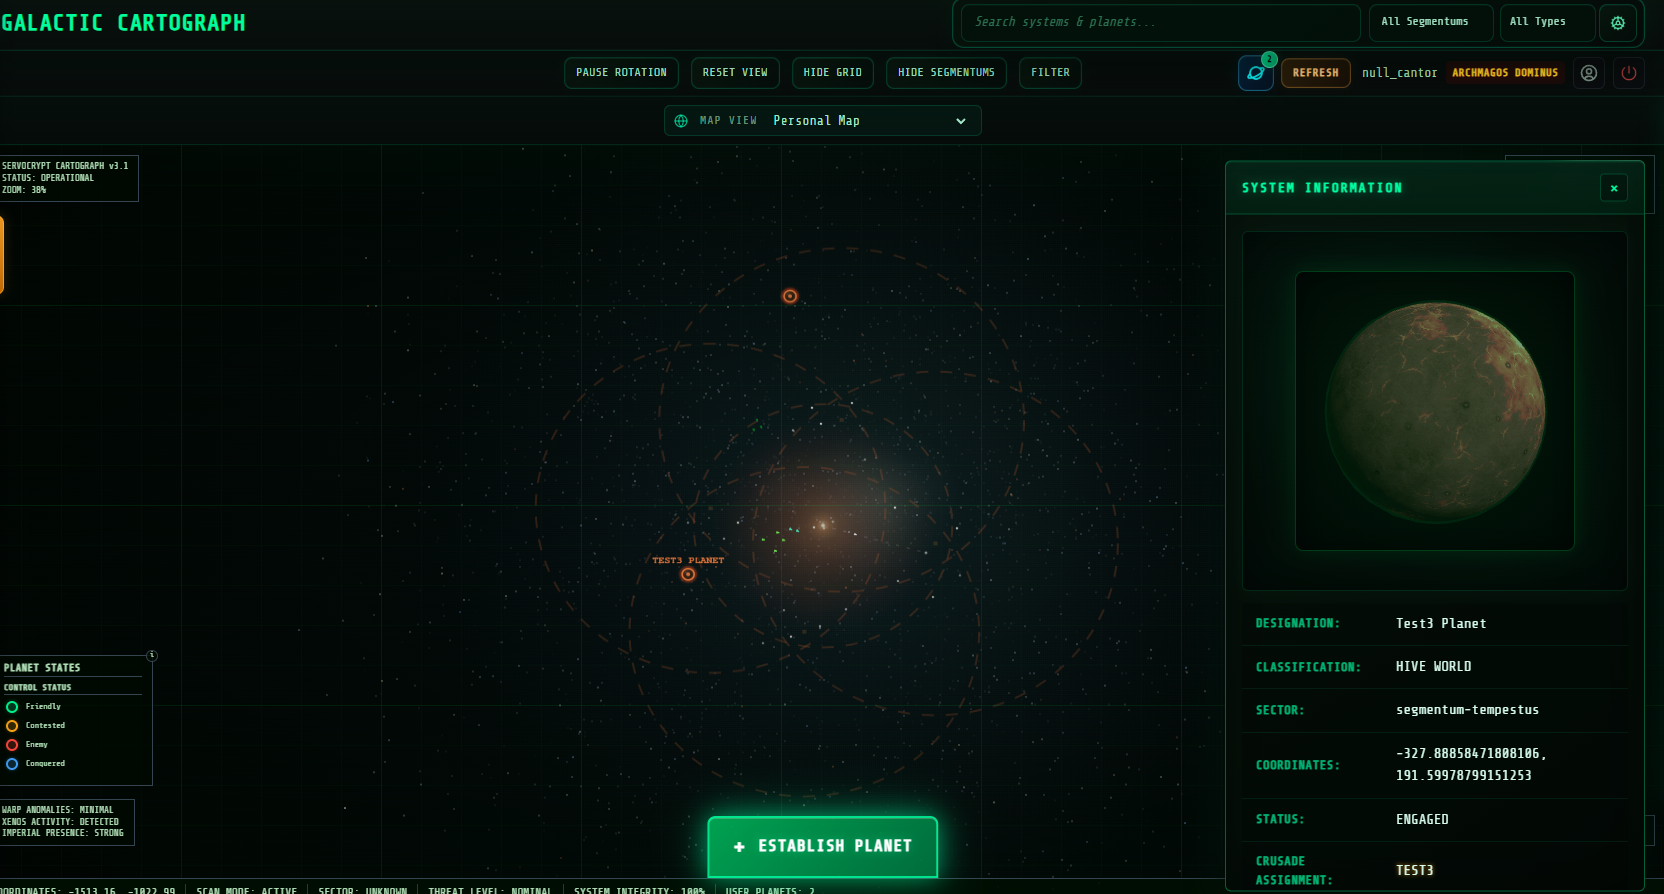Click the Galactic Cartograph title
This screenshot has width=1664, height=894.
coord(123,23)
